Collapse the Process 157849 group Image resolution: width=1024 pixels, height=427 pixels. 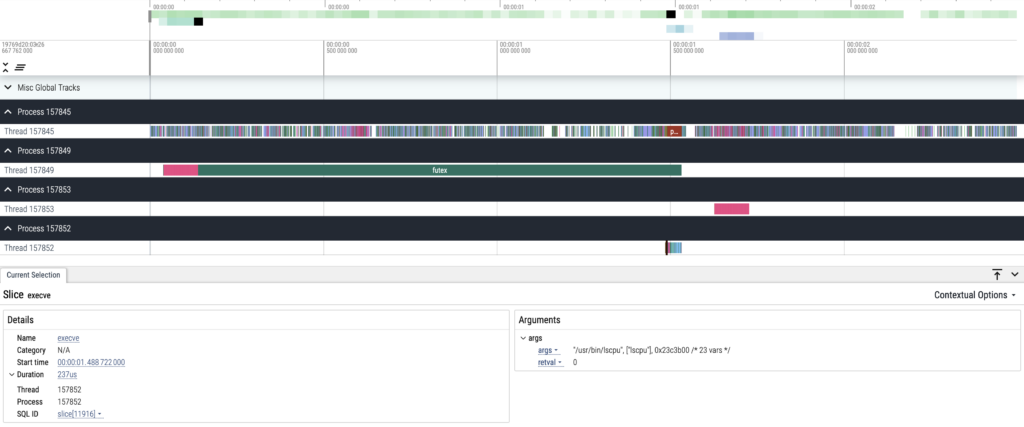(8, 151)
